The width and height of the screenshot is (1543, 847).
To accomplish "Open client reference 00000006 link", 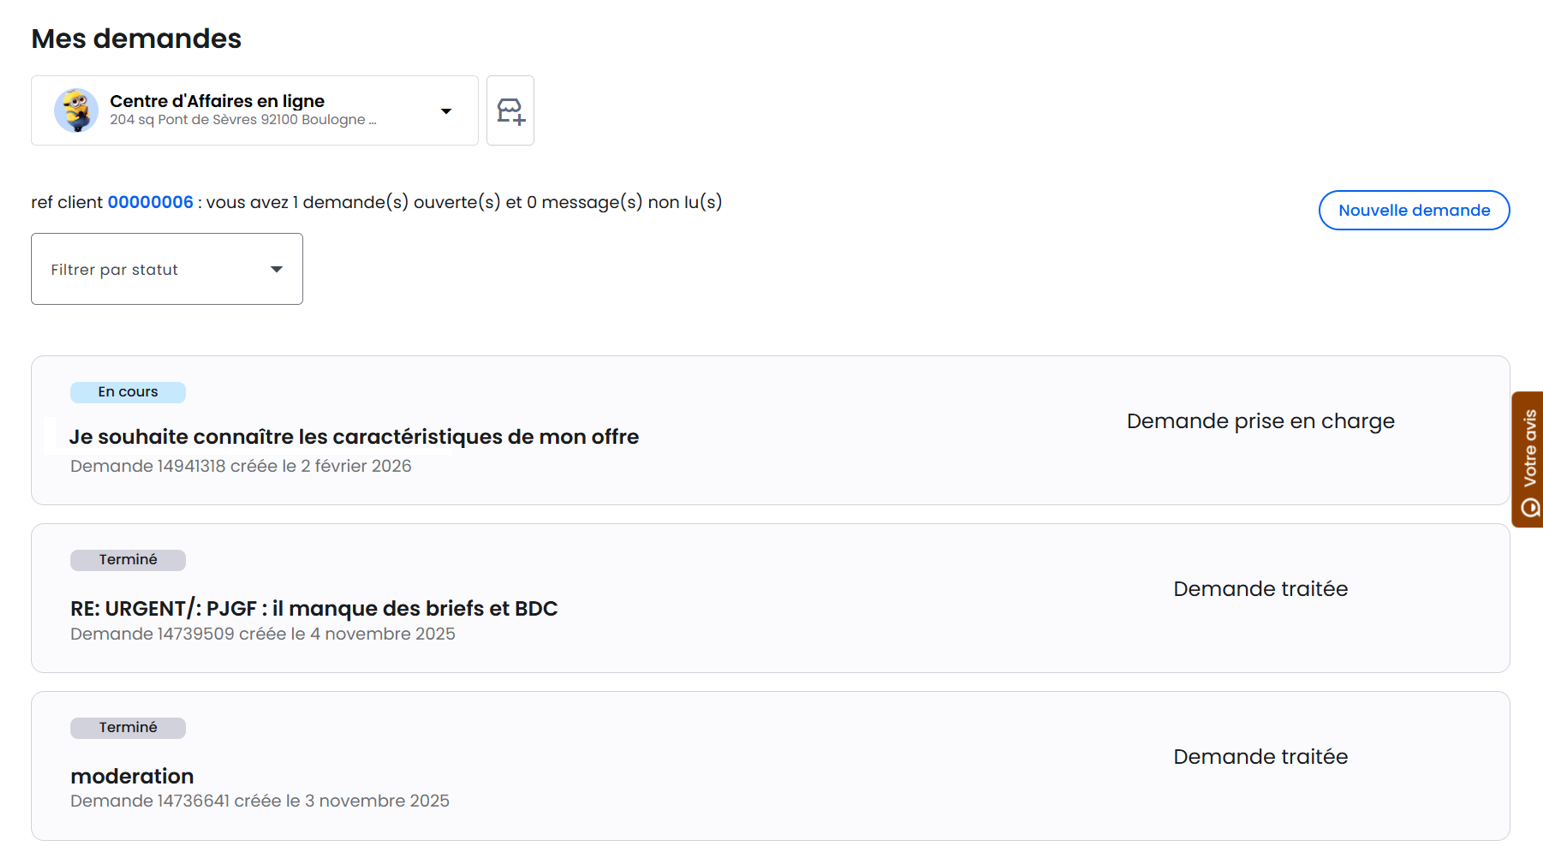I will coord(150,202).
